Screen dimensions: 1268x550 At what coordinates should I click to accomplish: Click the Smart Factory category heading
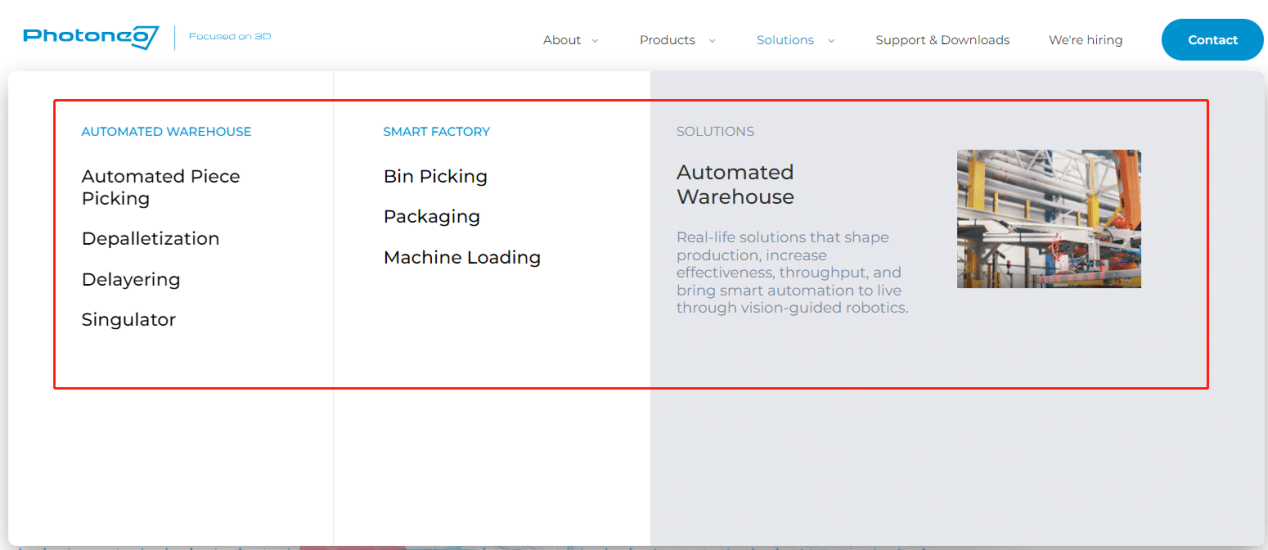pos(436,132)
